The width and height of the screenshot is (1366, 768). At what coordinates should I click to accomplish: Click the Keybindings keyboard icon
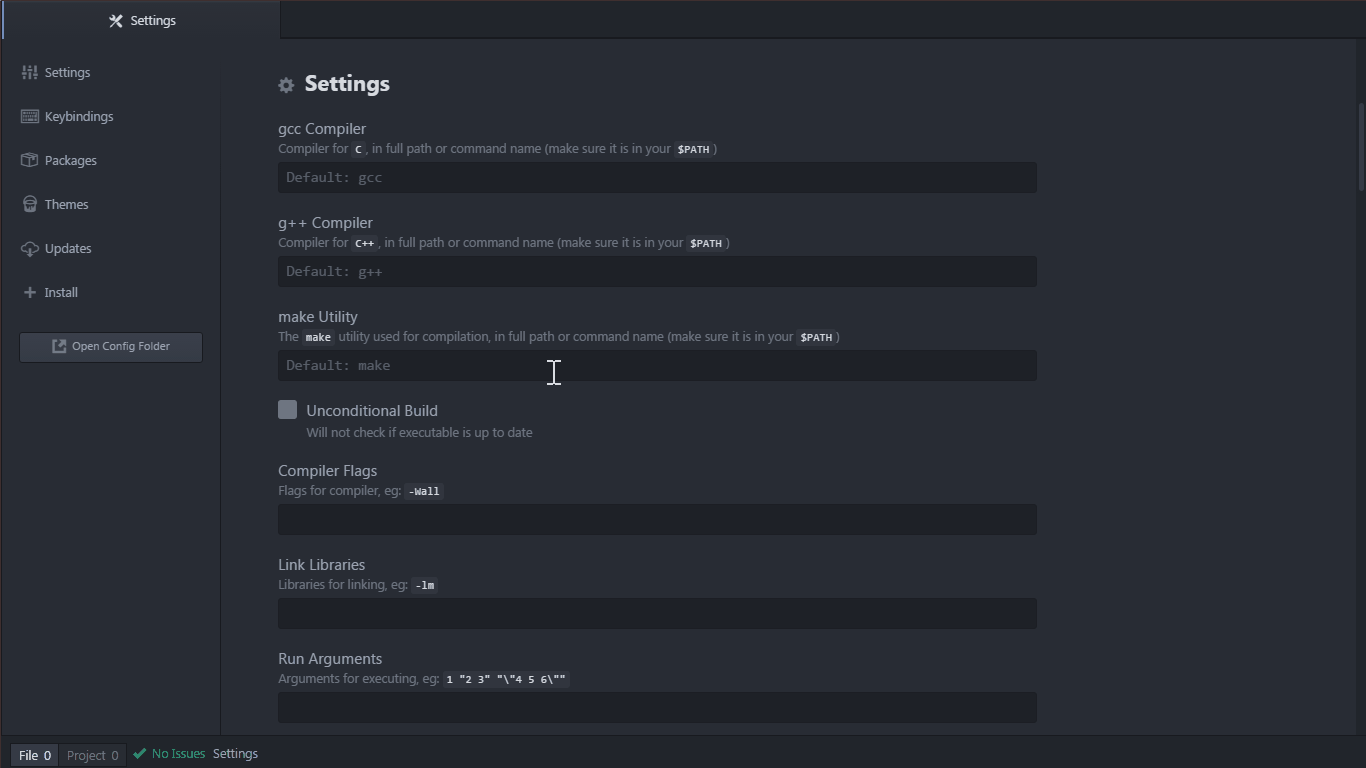30,116
